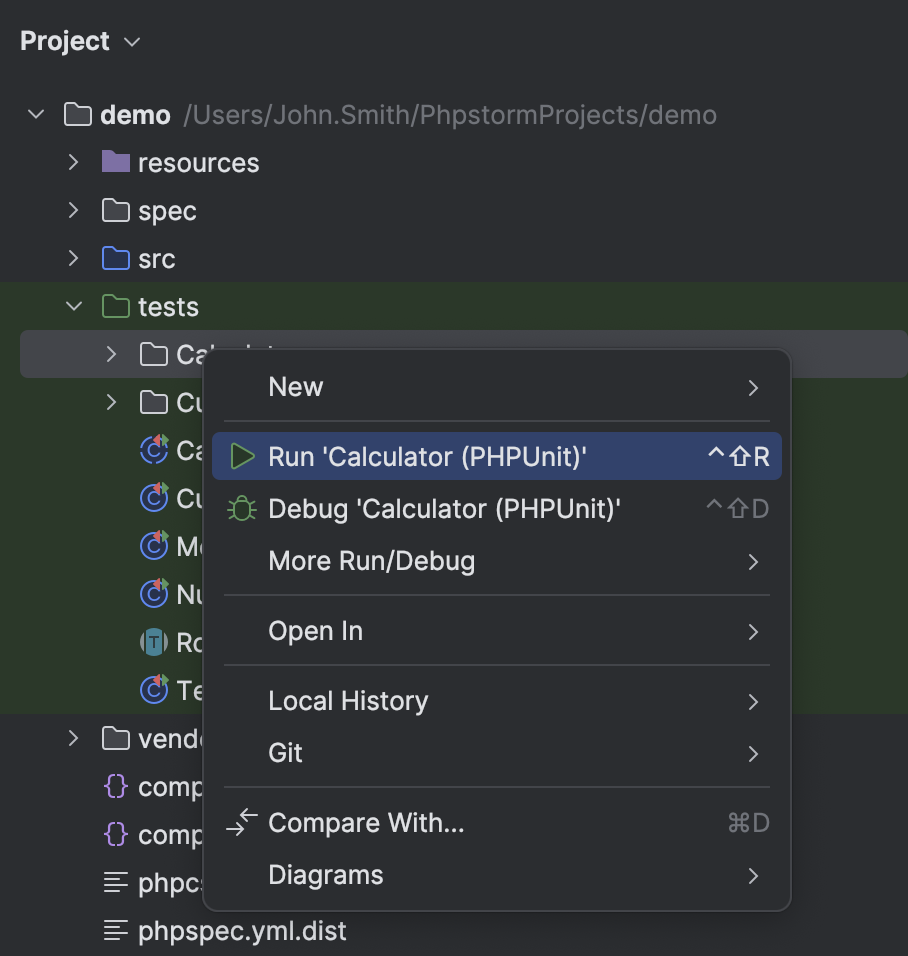908x956 pixels.
Task: Click the phpspec.yml.dist file icon
Action: [x=116, y=931]
